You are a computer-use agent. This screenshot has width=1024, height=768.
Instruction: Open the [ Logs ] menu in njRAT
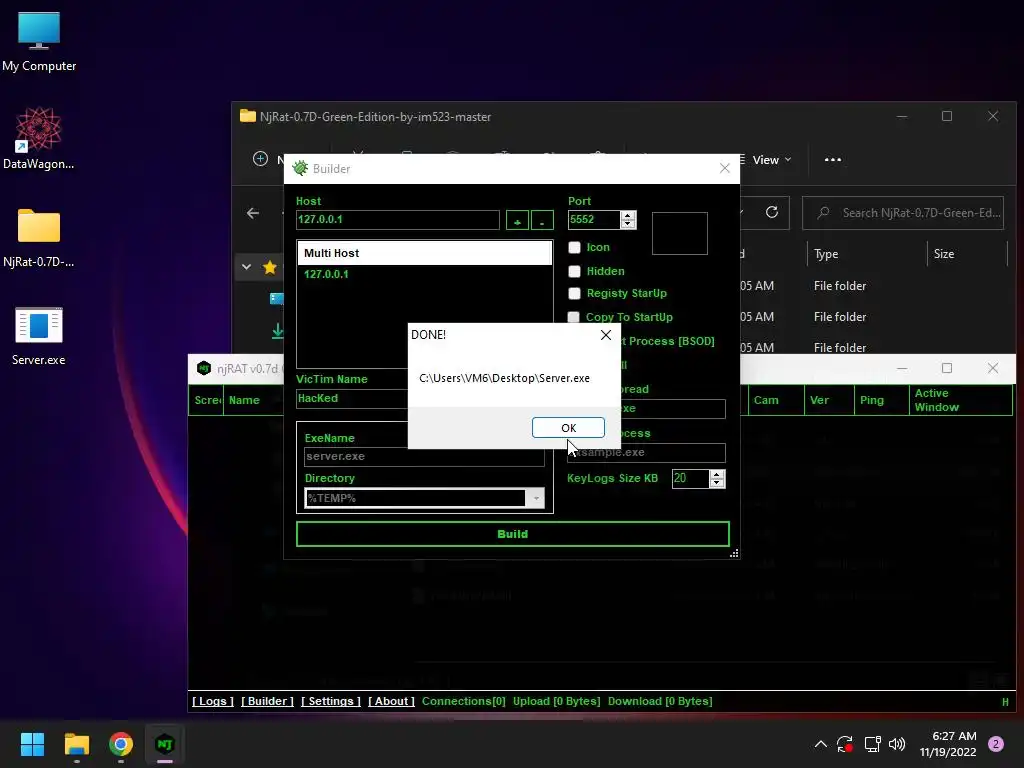tap(213, 701)
